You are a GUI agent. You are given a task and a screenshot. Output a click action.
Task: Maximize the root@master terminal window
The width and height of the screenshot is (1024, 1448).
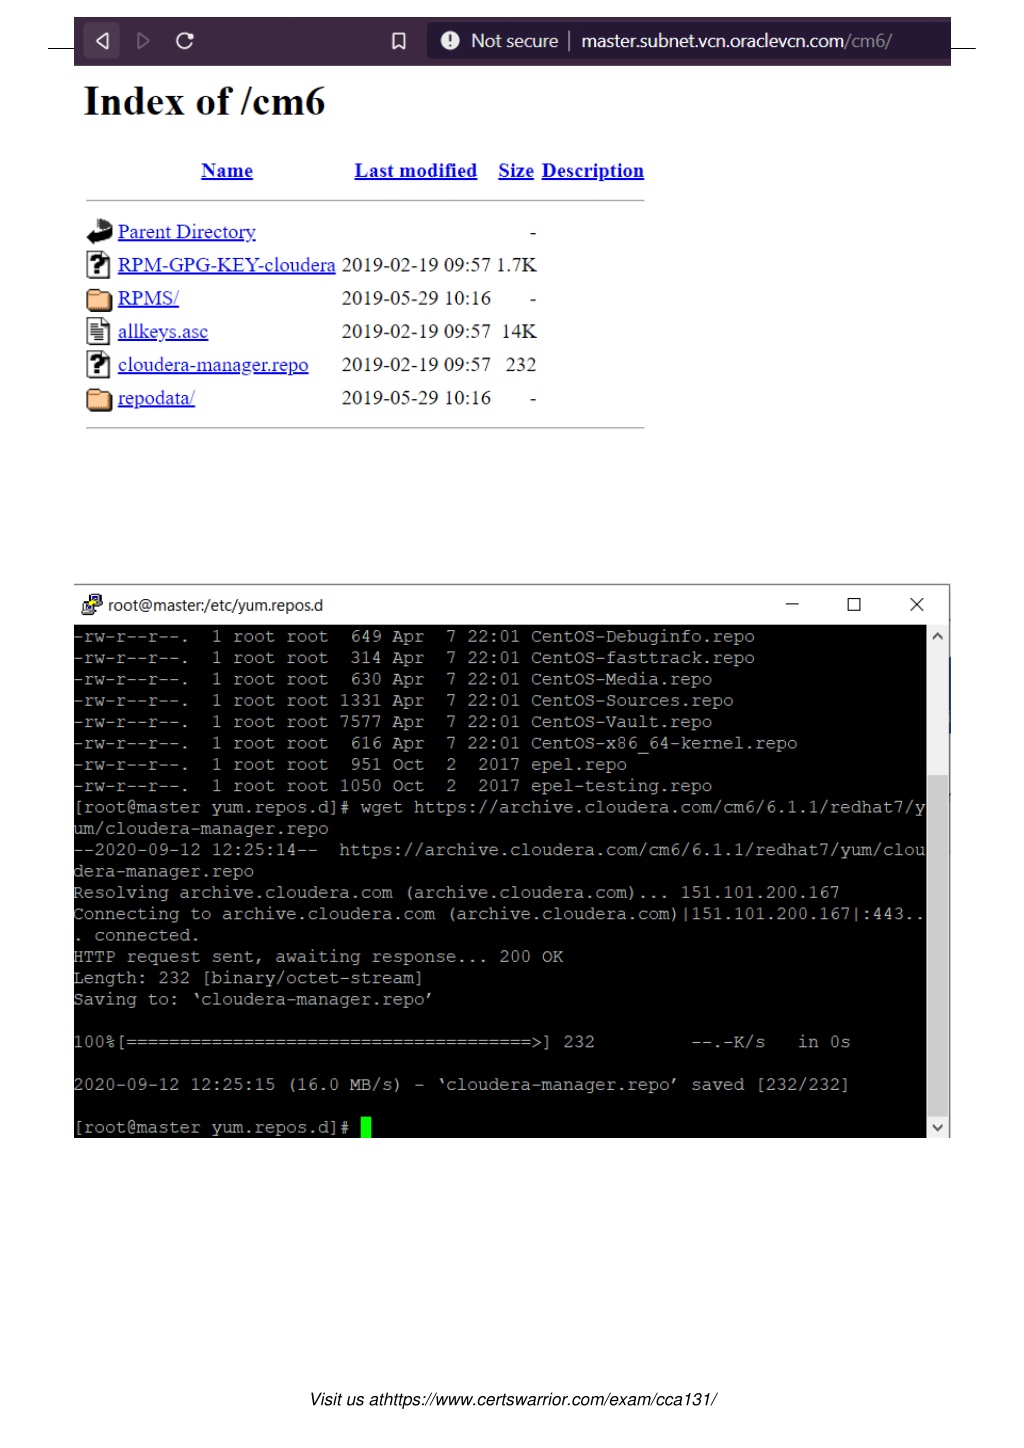pos(854,604)
